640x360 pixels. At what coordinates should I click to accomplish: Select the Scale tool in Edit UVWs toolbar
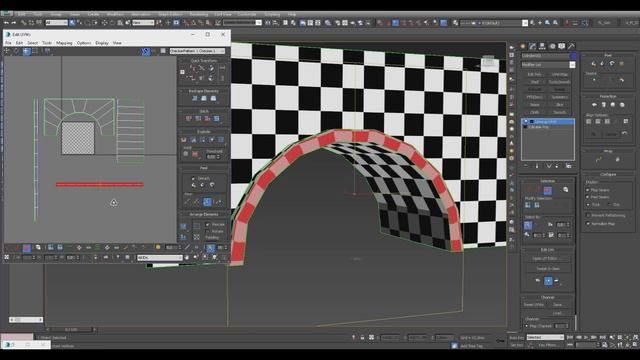click(26, 51)
